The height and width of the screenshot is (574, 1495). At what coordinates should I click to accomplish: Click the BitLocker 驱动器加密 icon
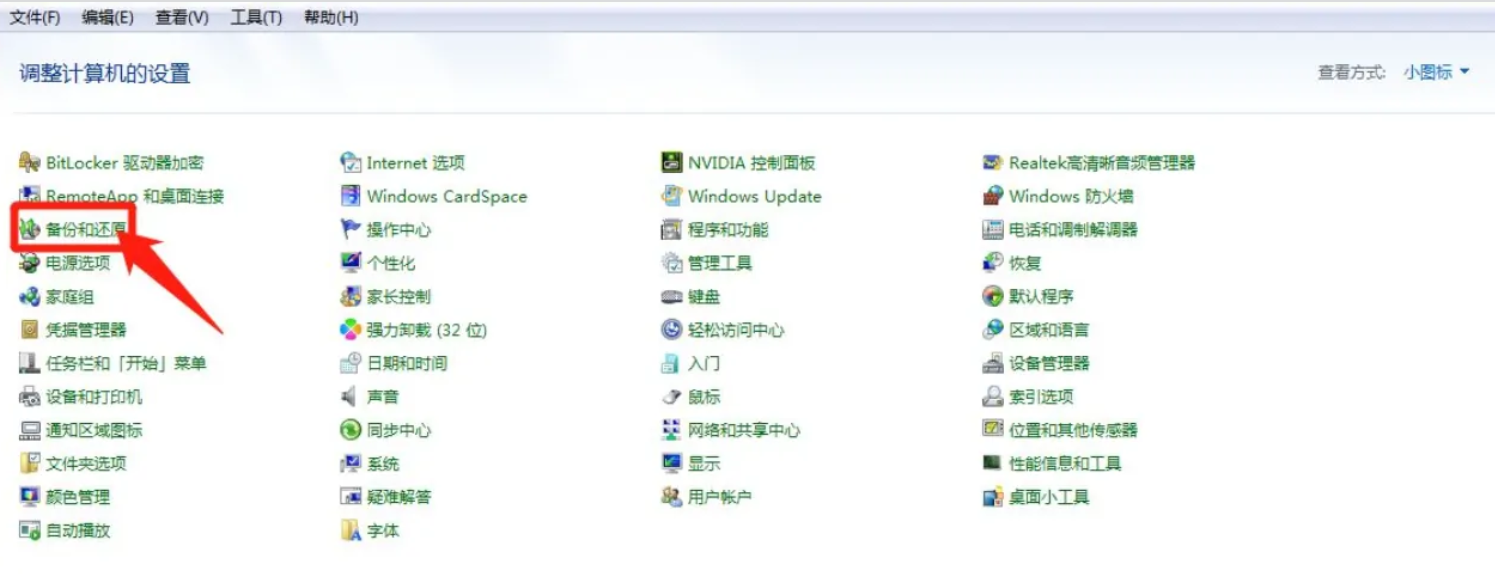click(x=29, y=163)
